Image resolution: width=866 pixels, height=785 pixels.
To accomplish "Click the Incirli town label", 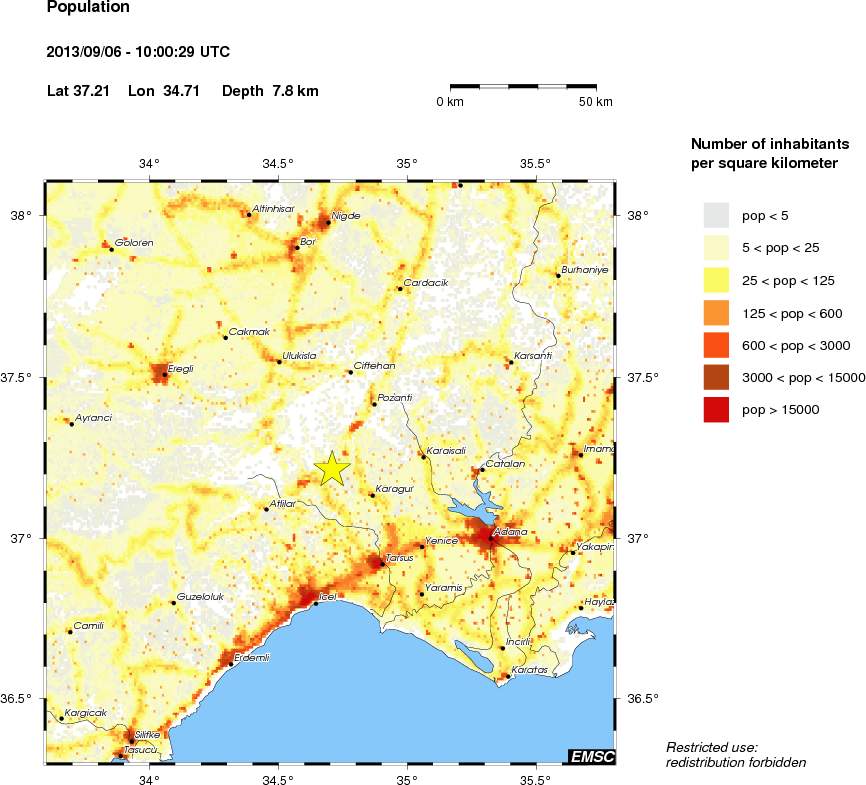I will point(518,642).
